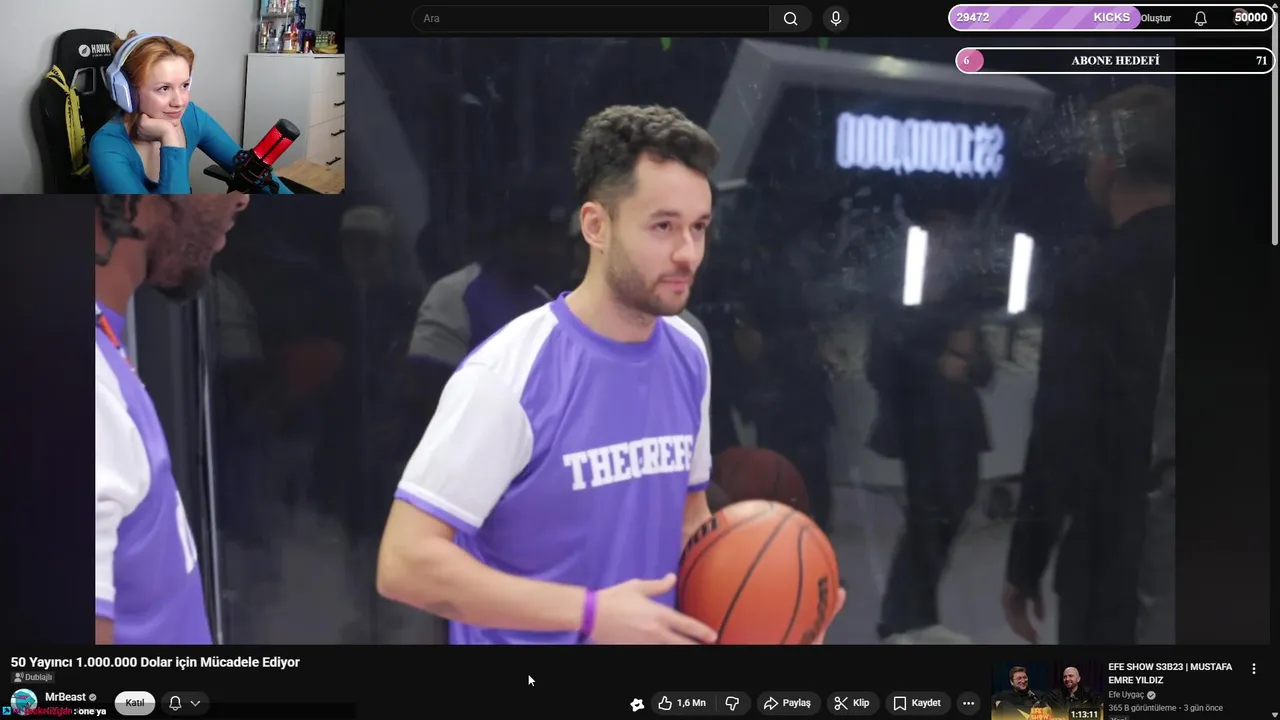Open subscription notification bell dropdown

pyautogui.click(x=184, y=703)
